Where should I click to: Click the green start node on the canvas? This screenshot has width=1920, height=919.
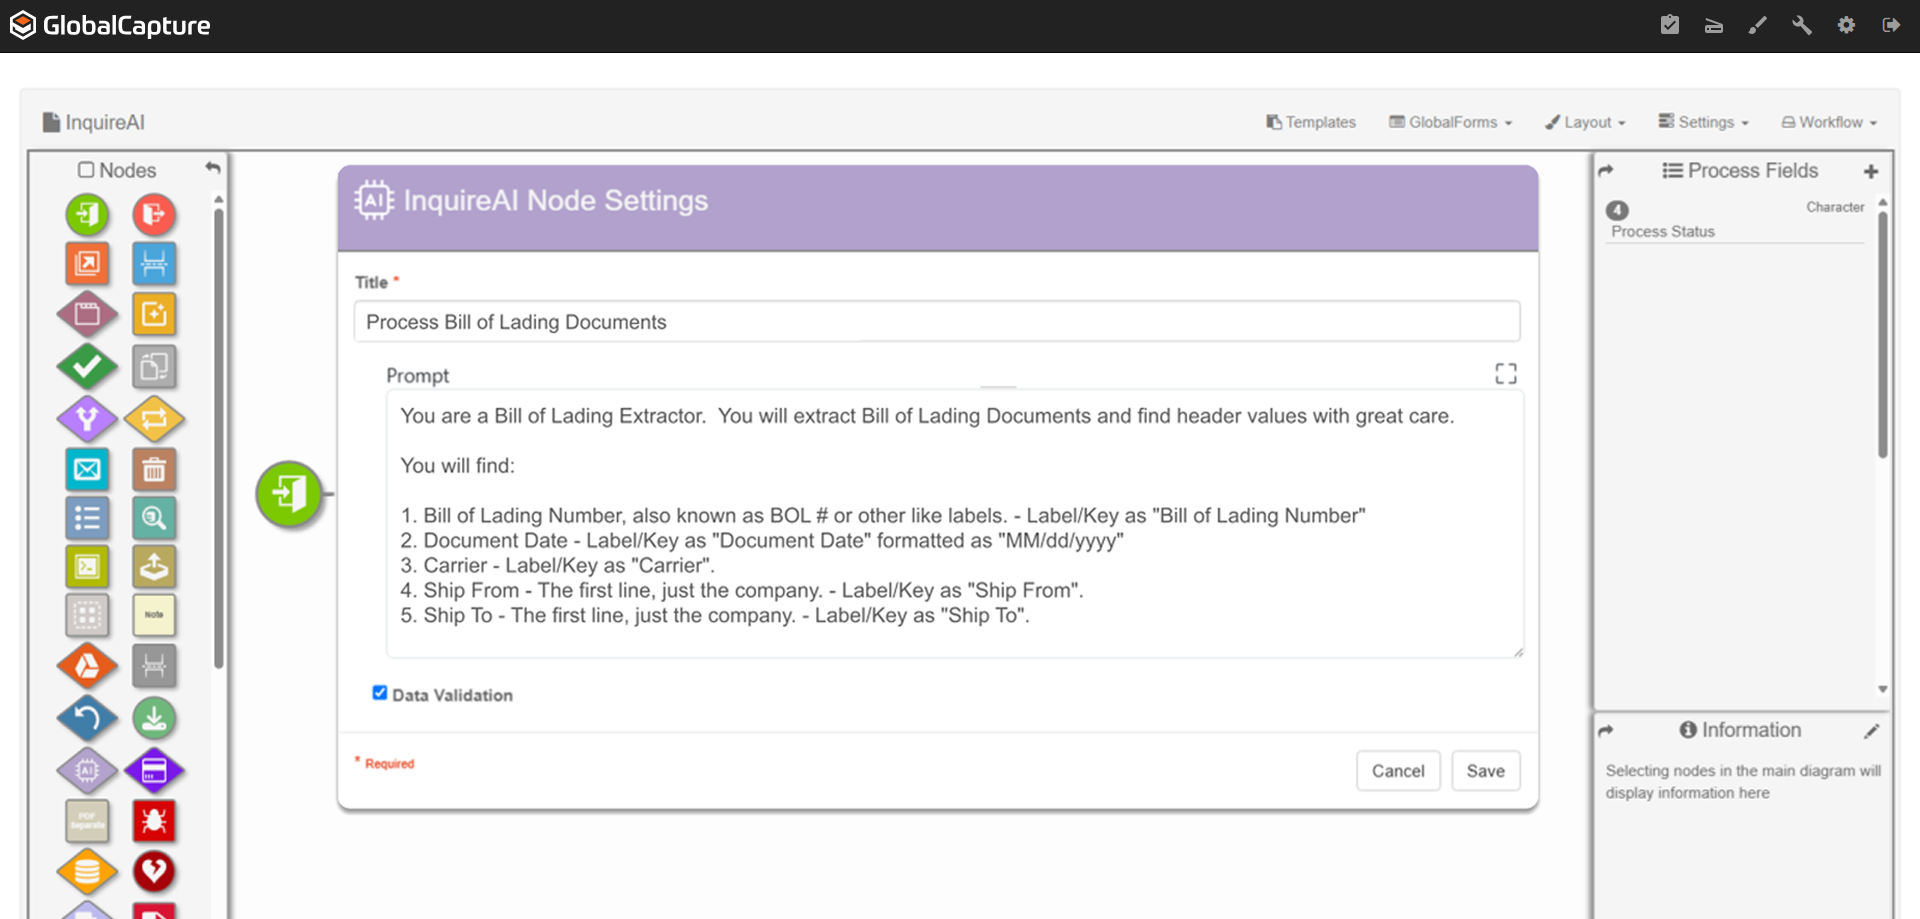point(289,494)
